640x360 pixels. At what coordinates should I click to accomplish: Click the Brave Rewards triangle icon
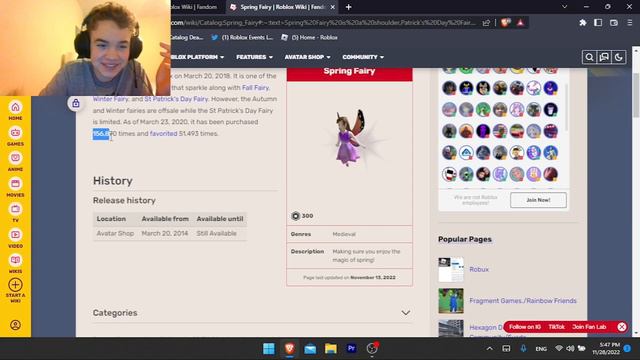click(520, 23)
